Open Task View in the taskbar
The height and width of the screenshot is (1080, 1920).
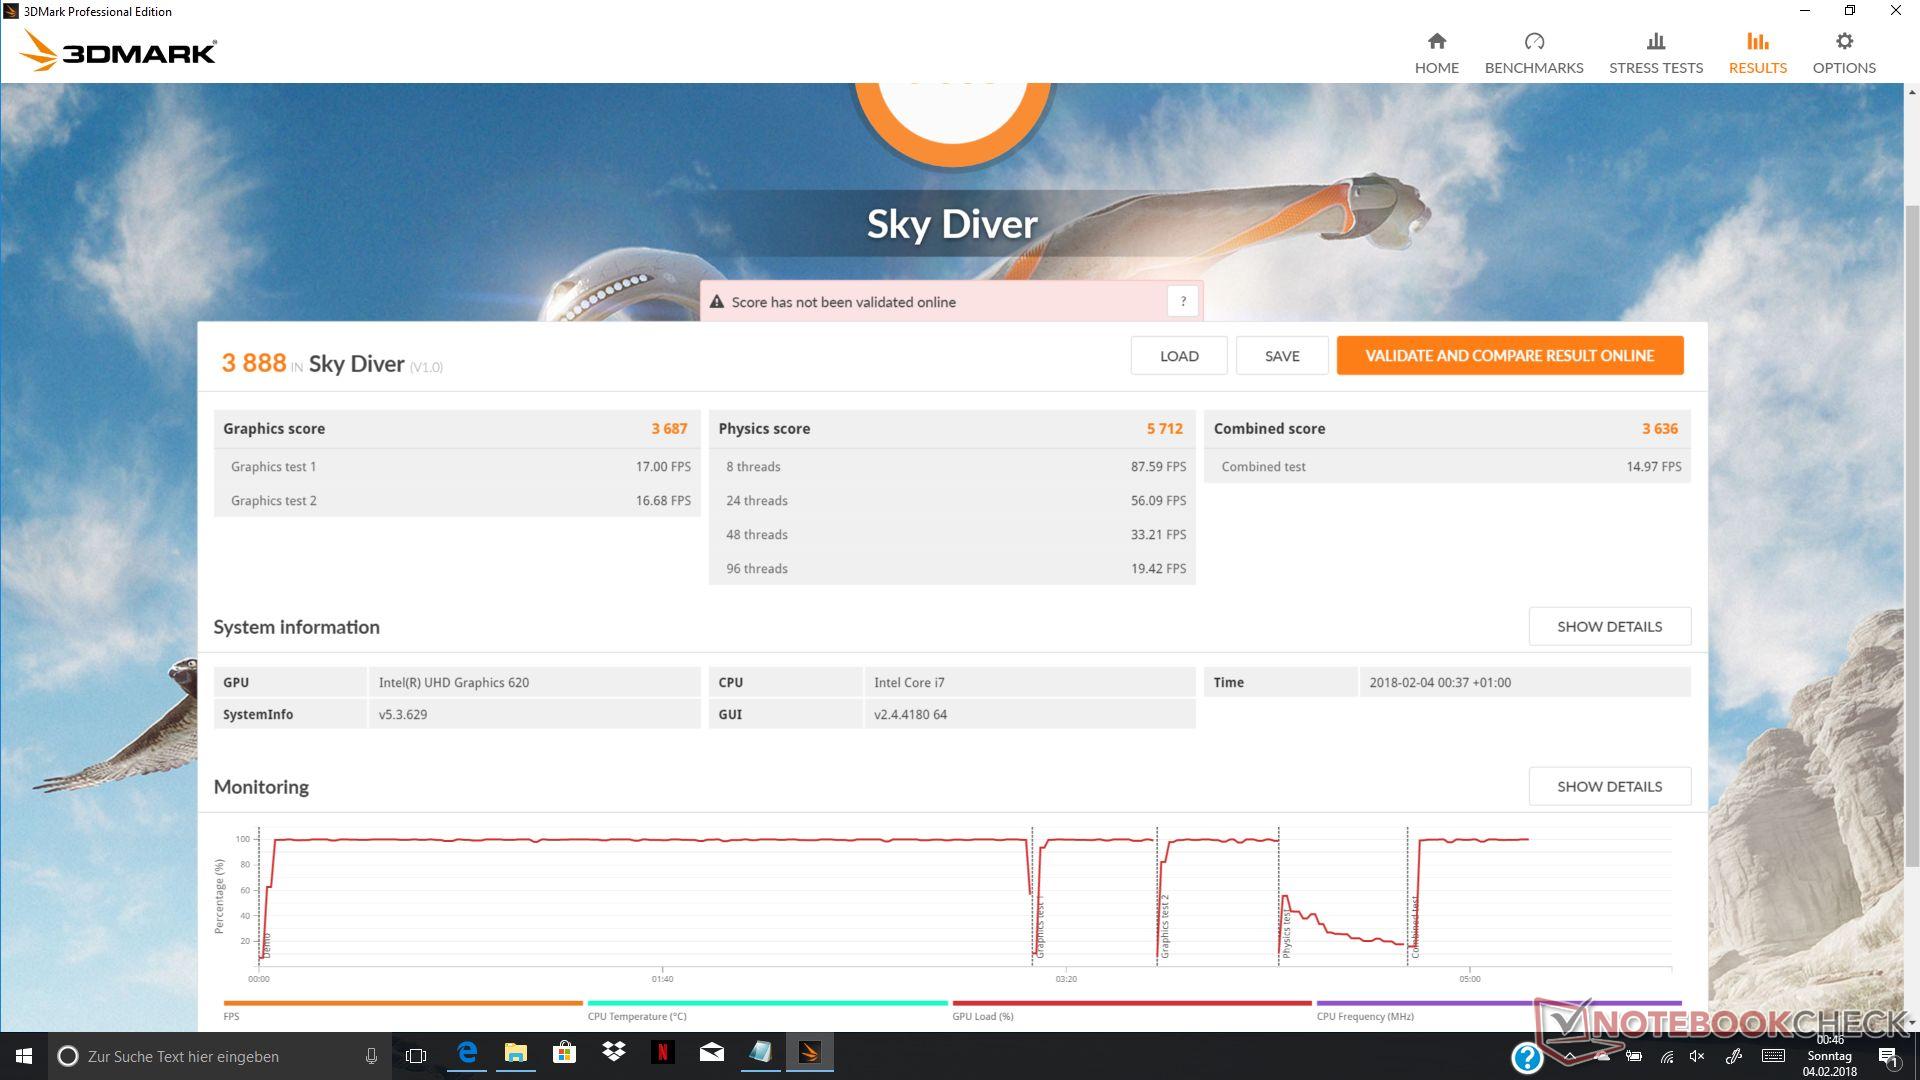click(416, 1056)
